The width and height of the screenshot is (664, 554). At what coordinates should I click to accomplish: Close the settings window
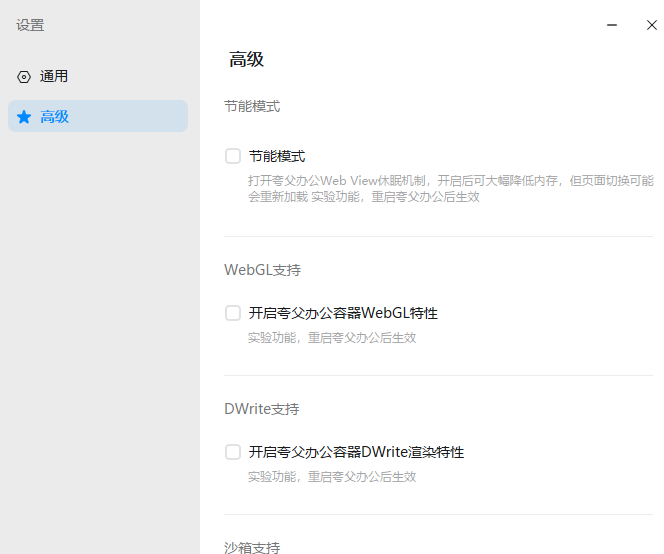coord(651,25)
